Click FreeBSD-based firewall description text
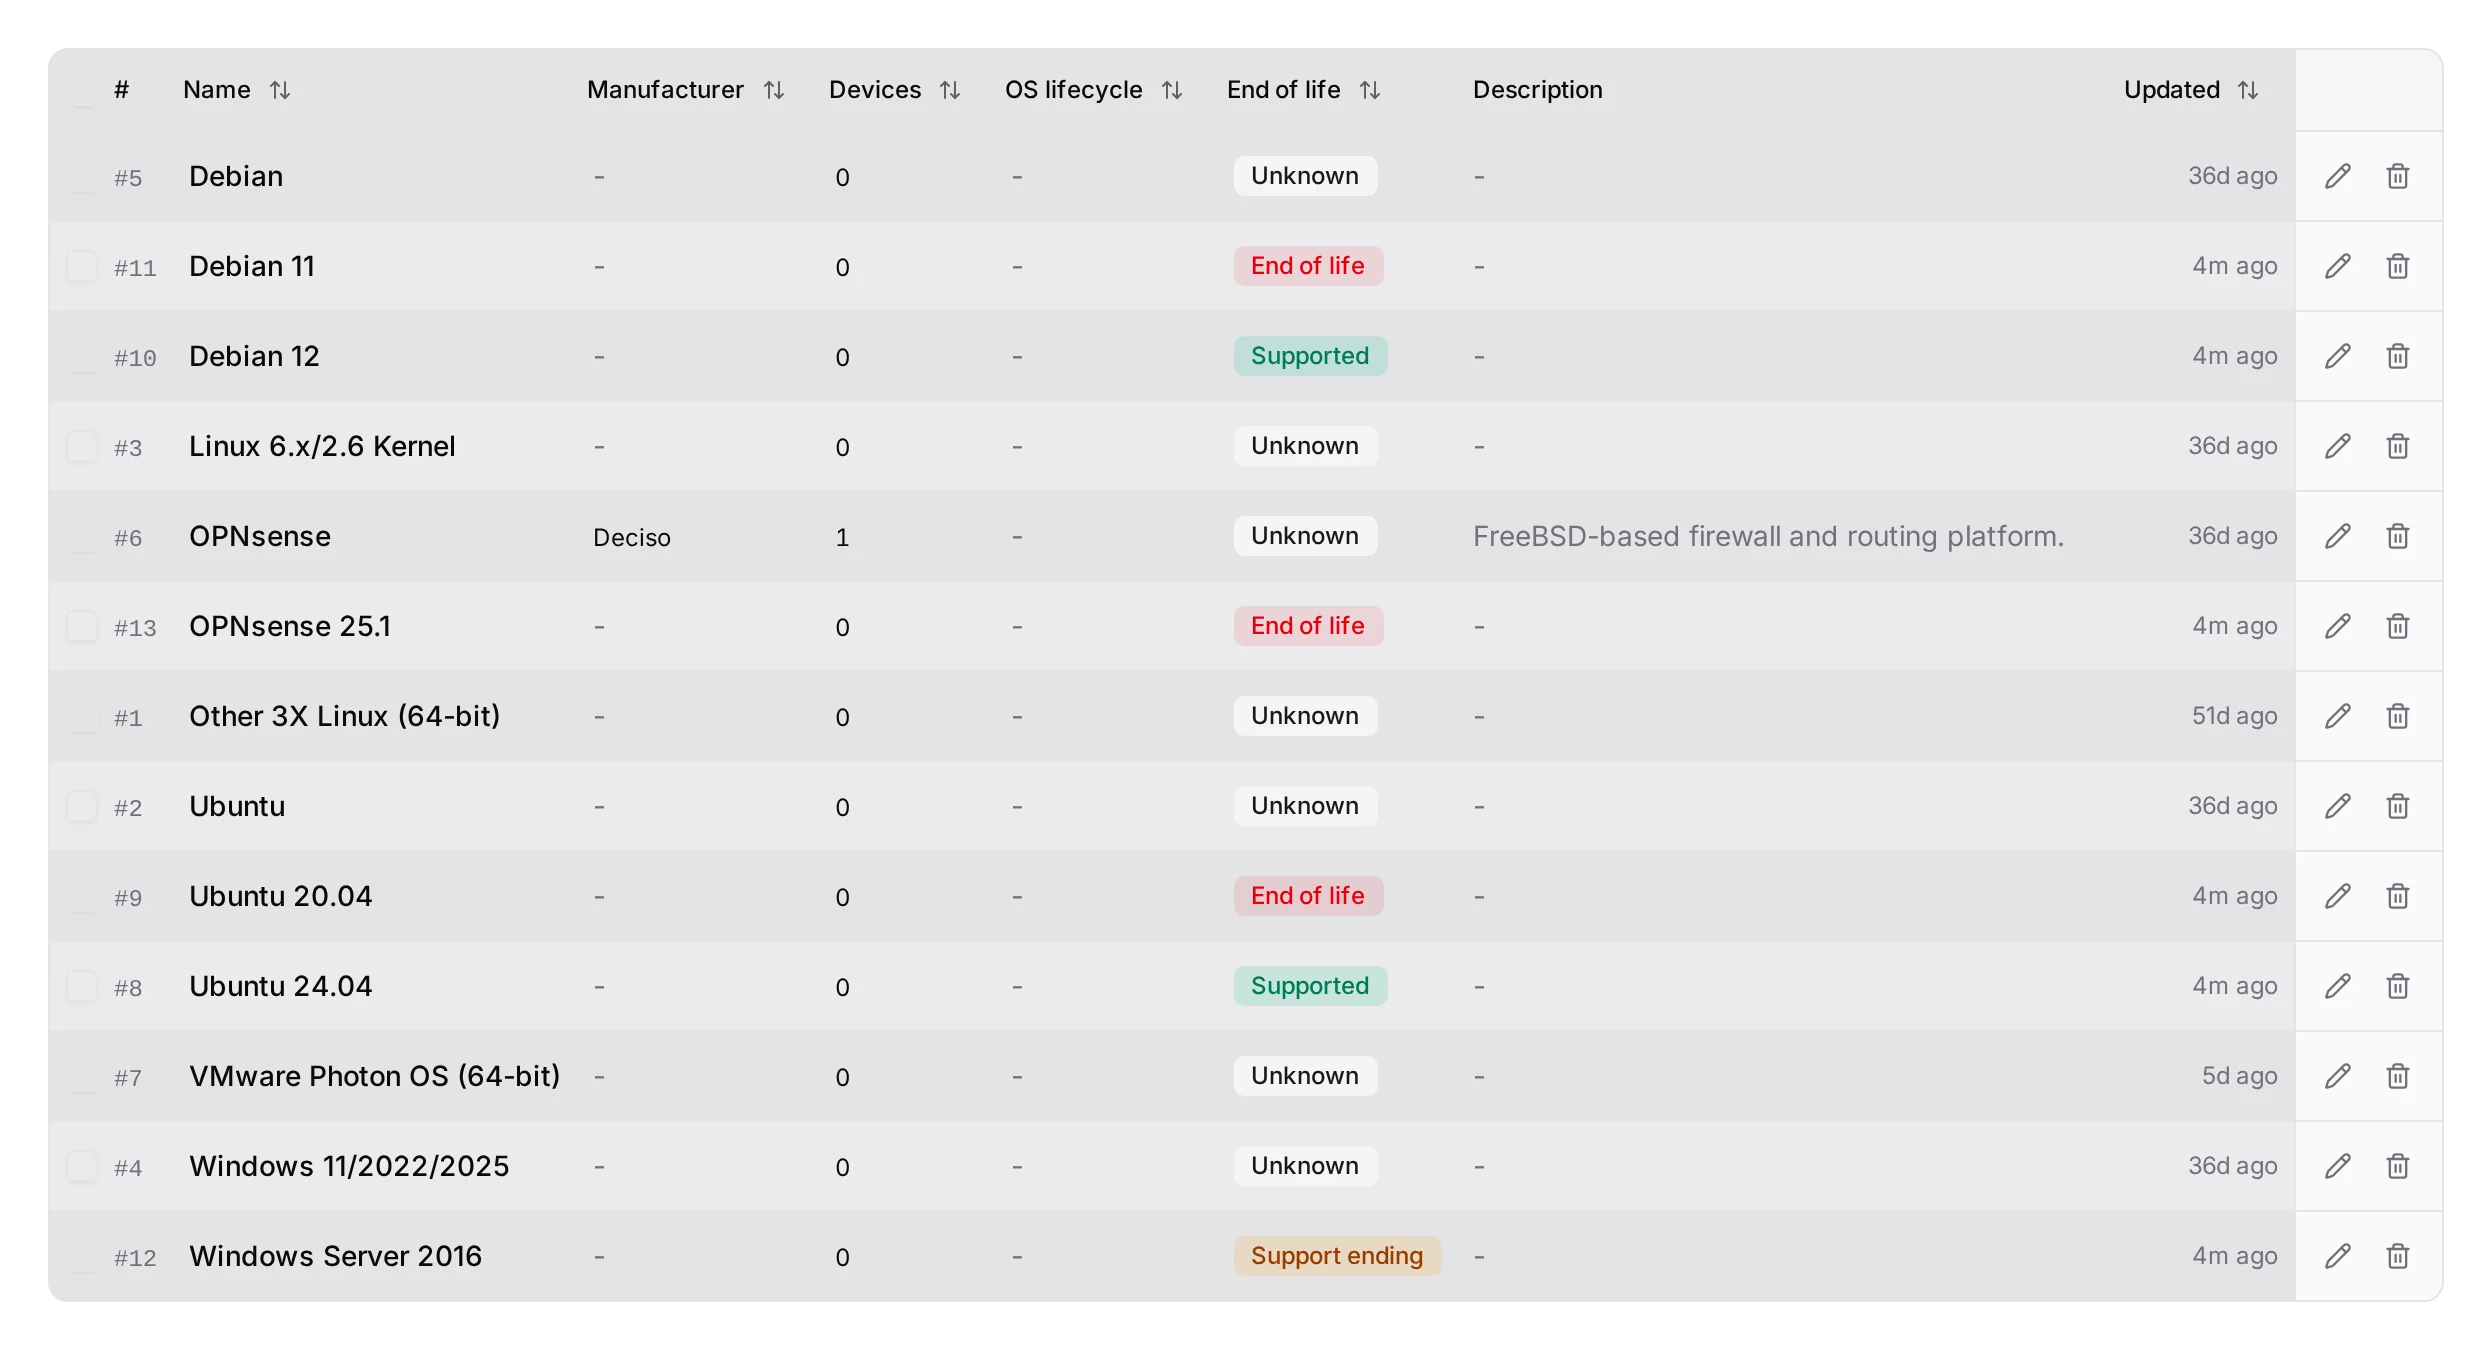The width and height of the screenshot is (2492, 1348). (1768, 536)
